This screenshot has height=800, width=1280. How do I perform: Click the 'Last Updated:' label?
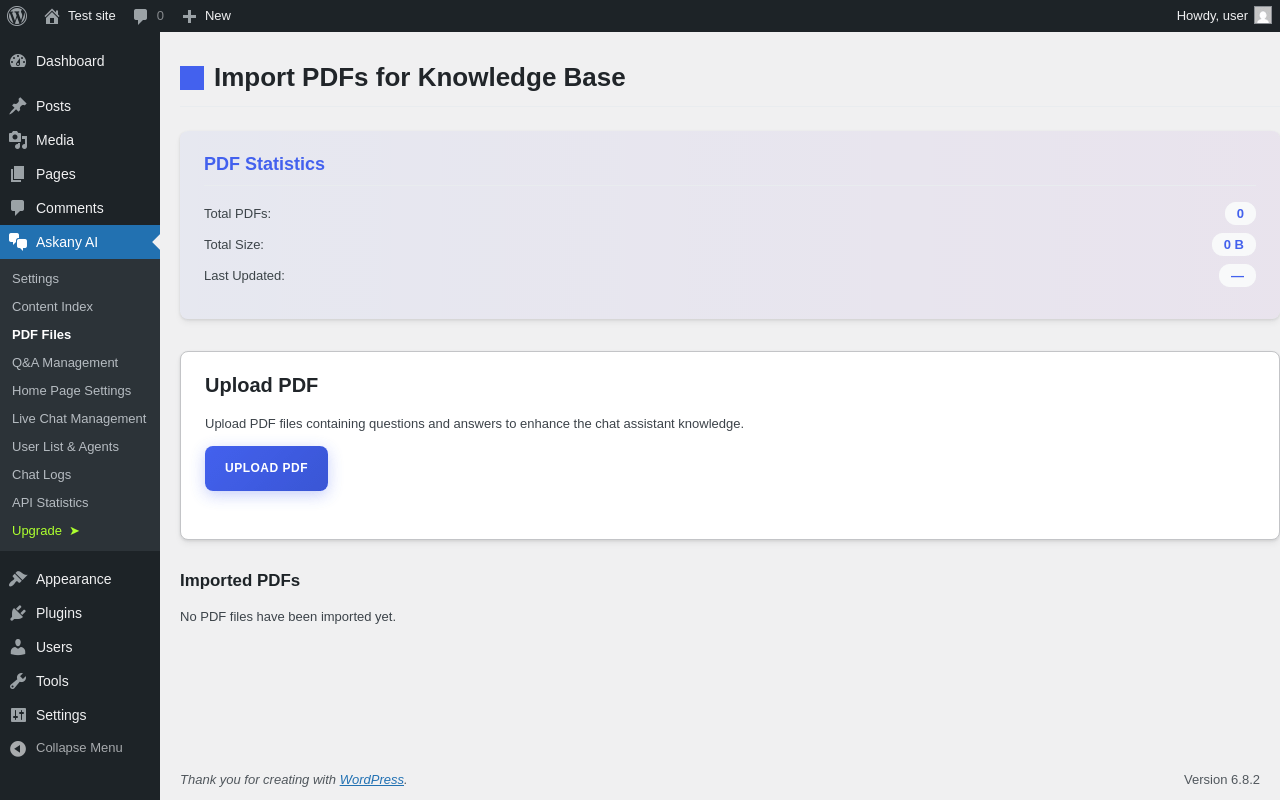point(244,275)
